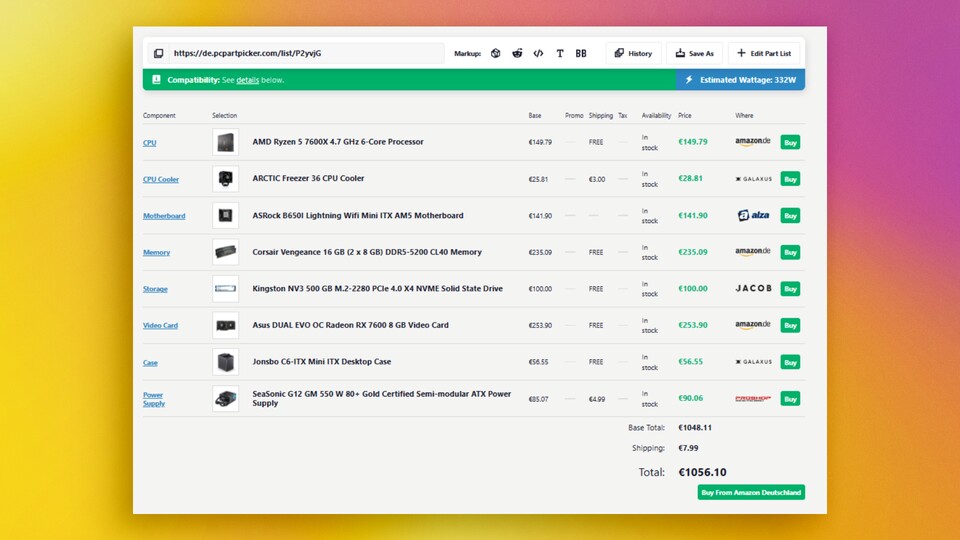Viewport: 960px width, 540px height.
Task: Open the compatibility details link
Action: click(x=247, y=80)
